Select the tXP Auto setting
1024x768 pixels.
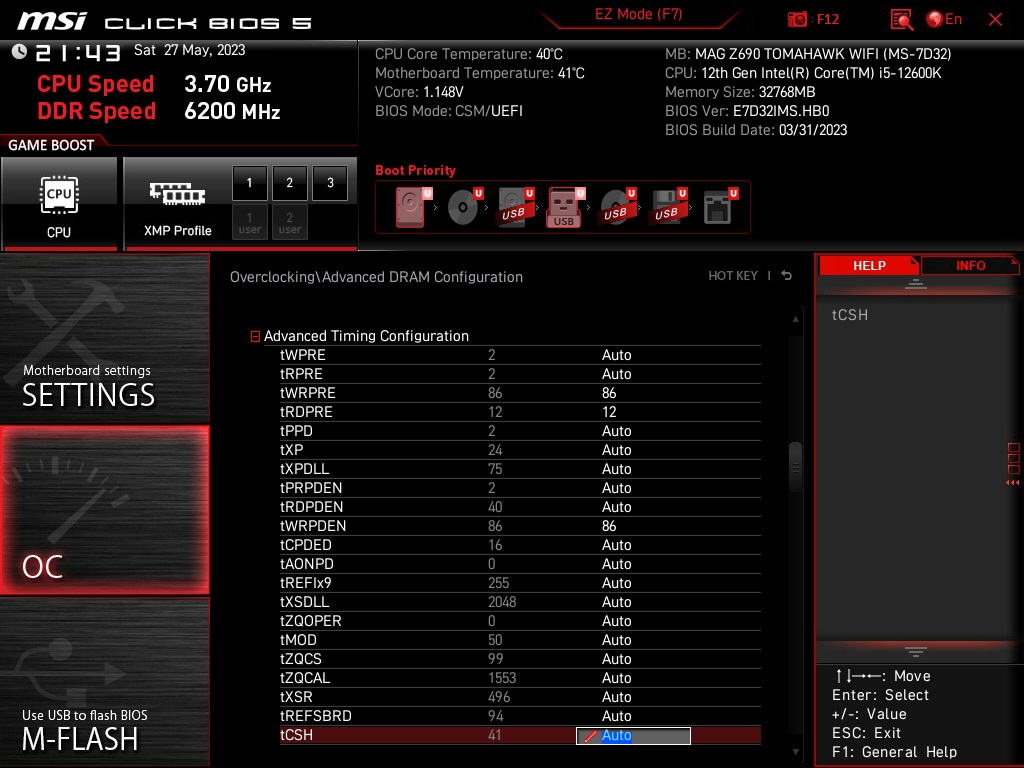[x=616, y=450]
